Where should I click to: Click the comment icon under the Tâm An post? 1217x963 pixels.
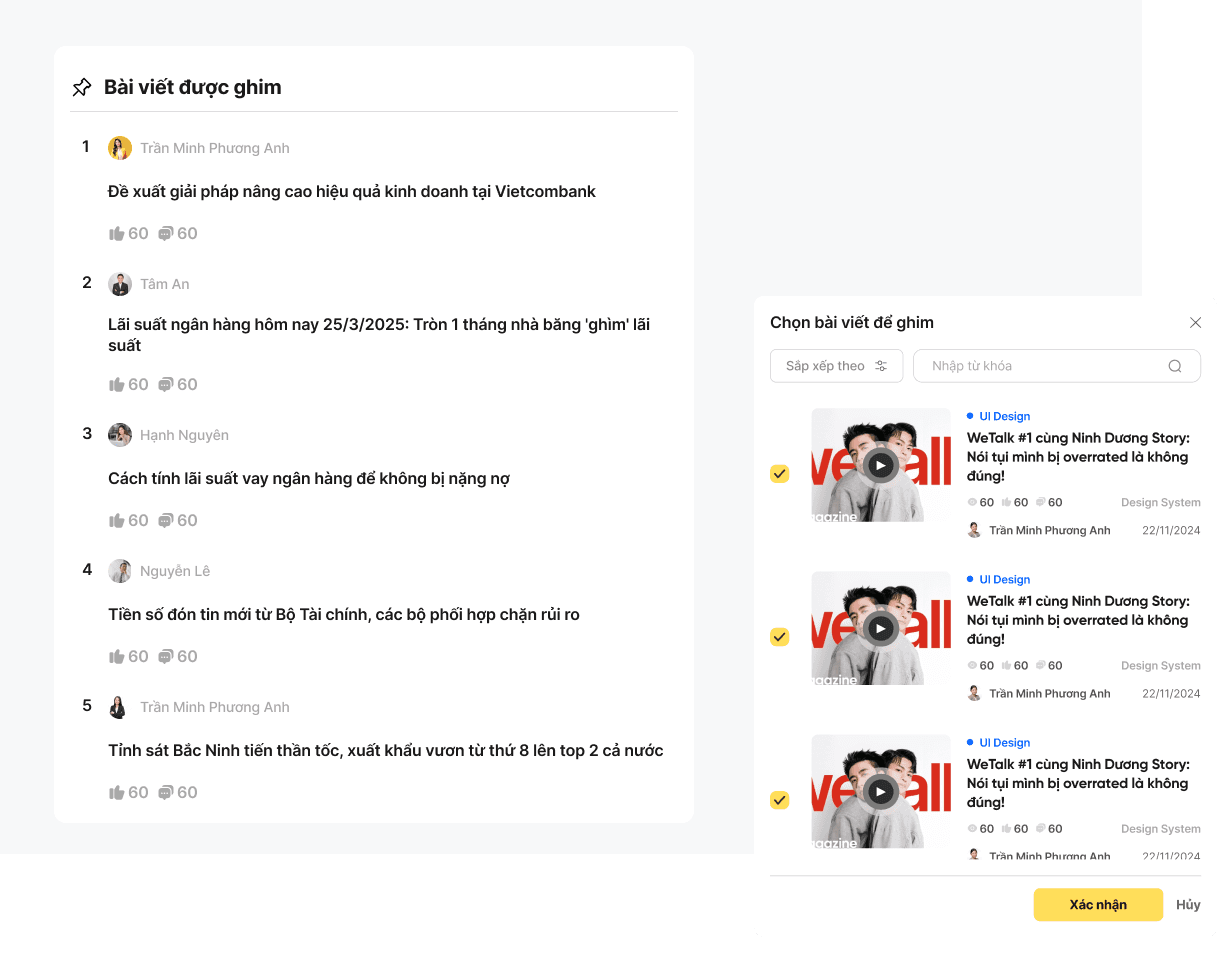click(166, 385)
